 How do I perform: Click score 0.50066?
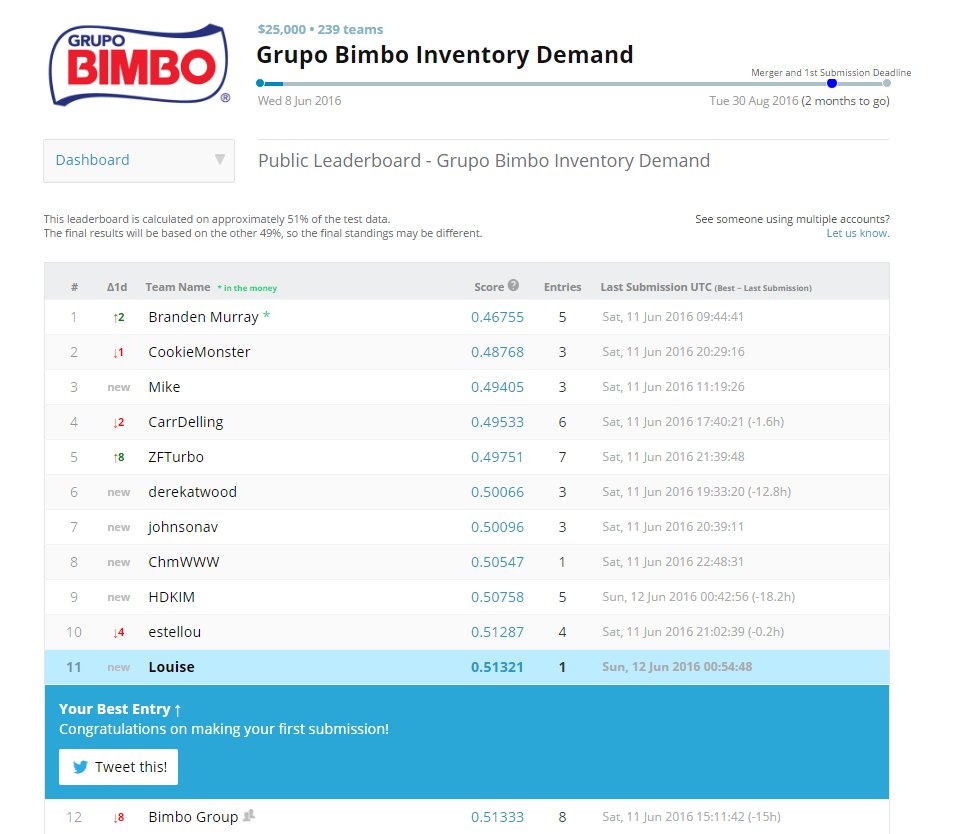[x=497, y=492]
